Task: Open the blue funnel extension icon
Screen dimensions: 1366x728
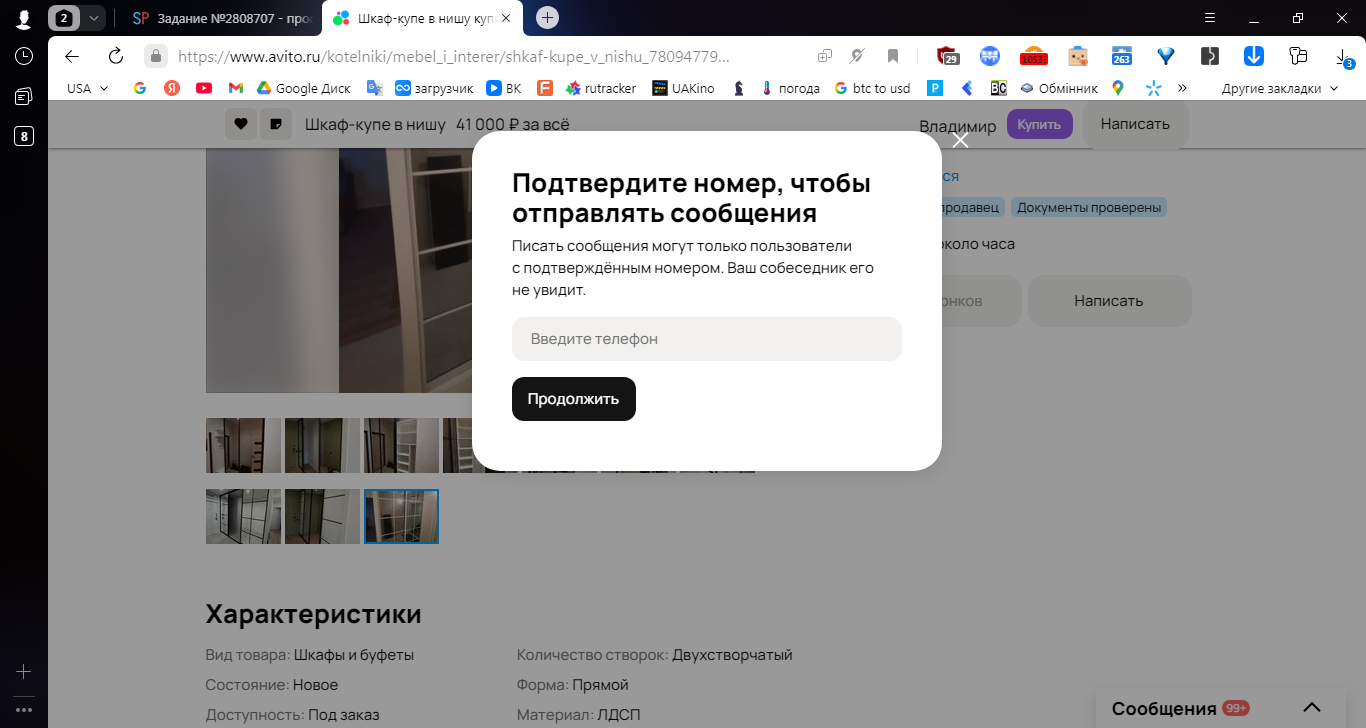Action: [x=1165, y=56]
